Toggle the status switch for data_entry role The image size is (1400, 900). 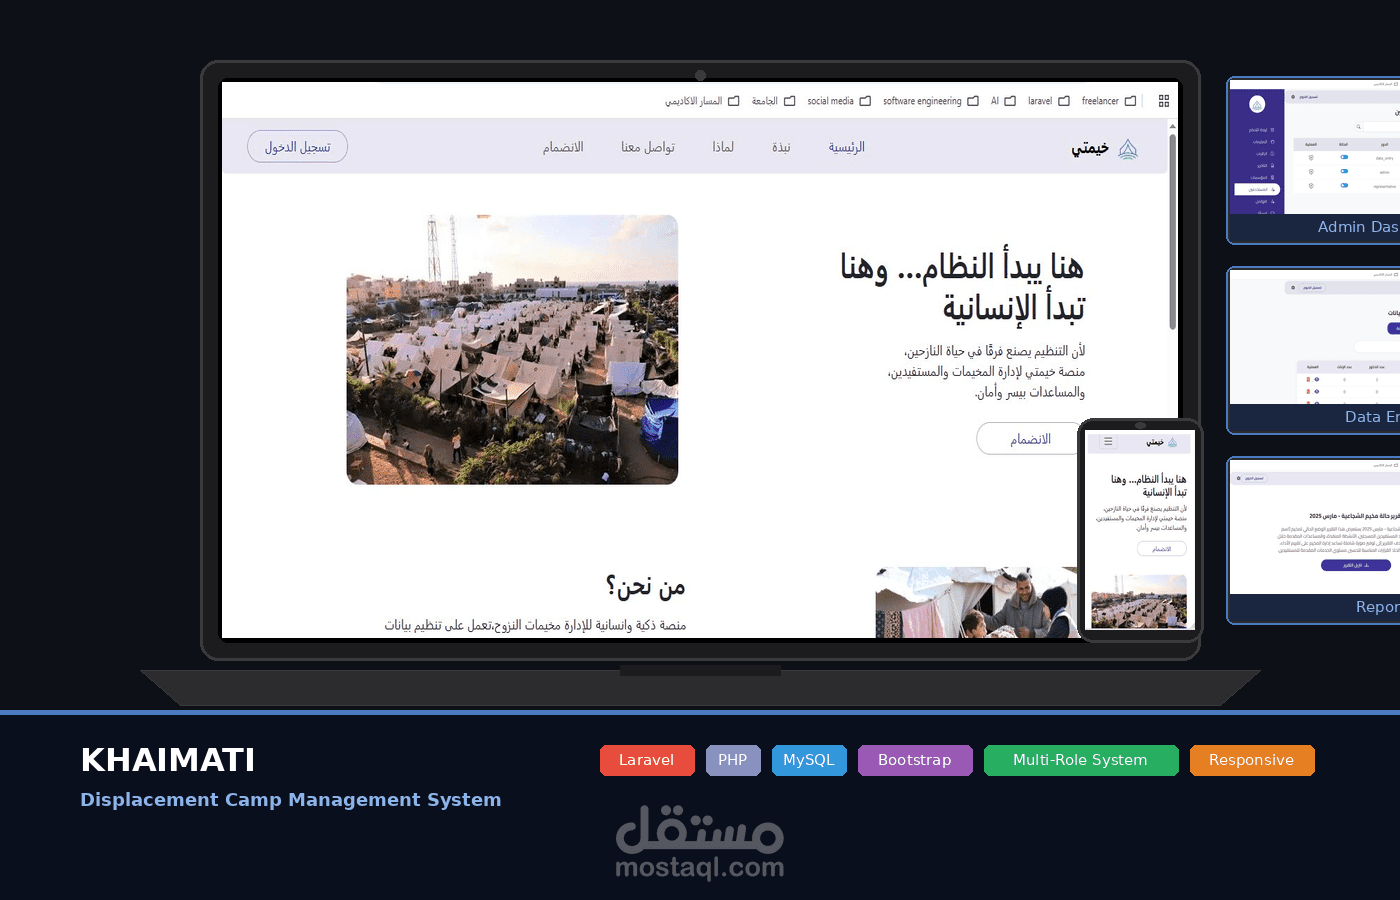[x=1344, y=157]
